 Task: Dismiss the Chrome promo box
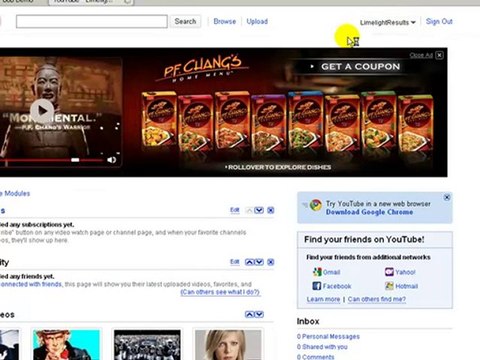[447, 197]
